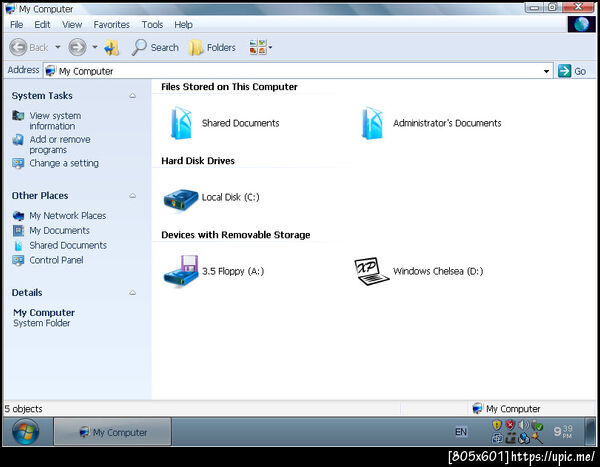Click the Views icon in toolbar
This screenshot has width=600, height=467.
click(258, 47)
